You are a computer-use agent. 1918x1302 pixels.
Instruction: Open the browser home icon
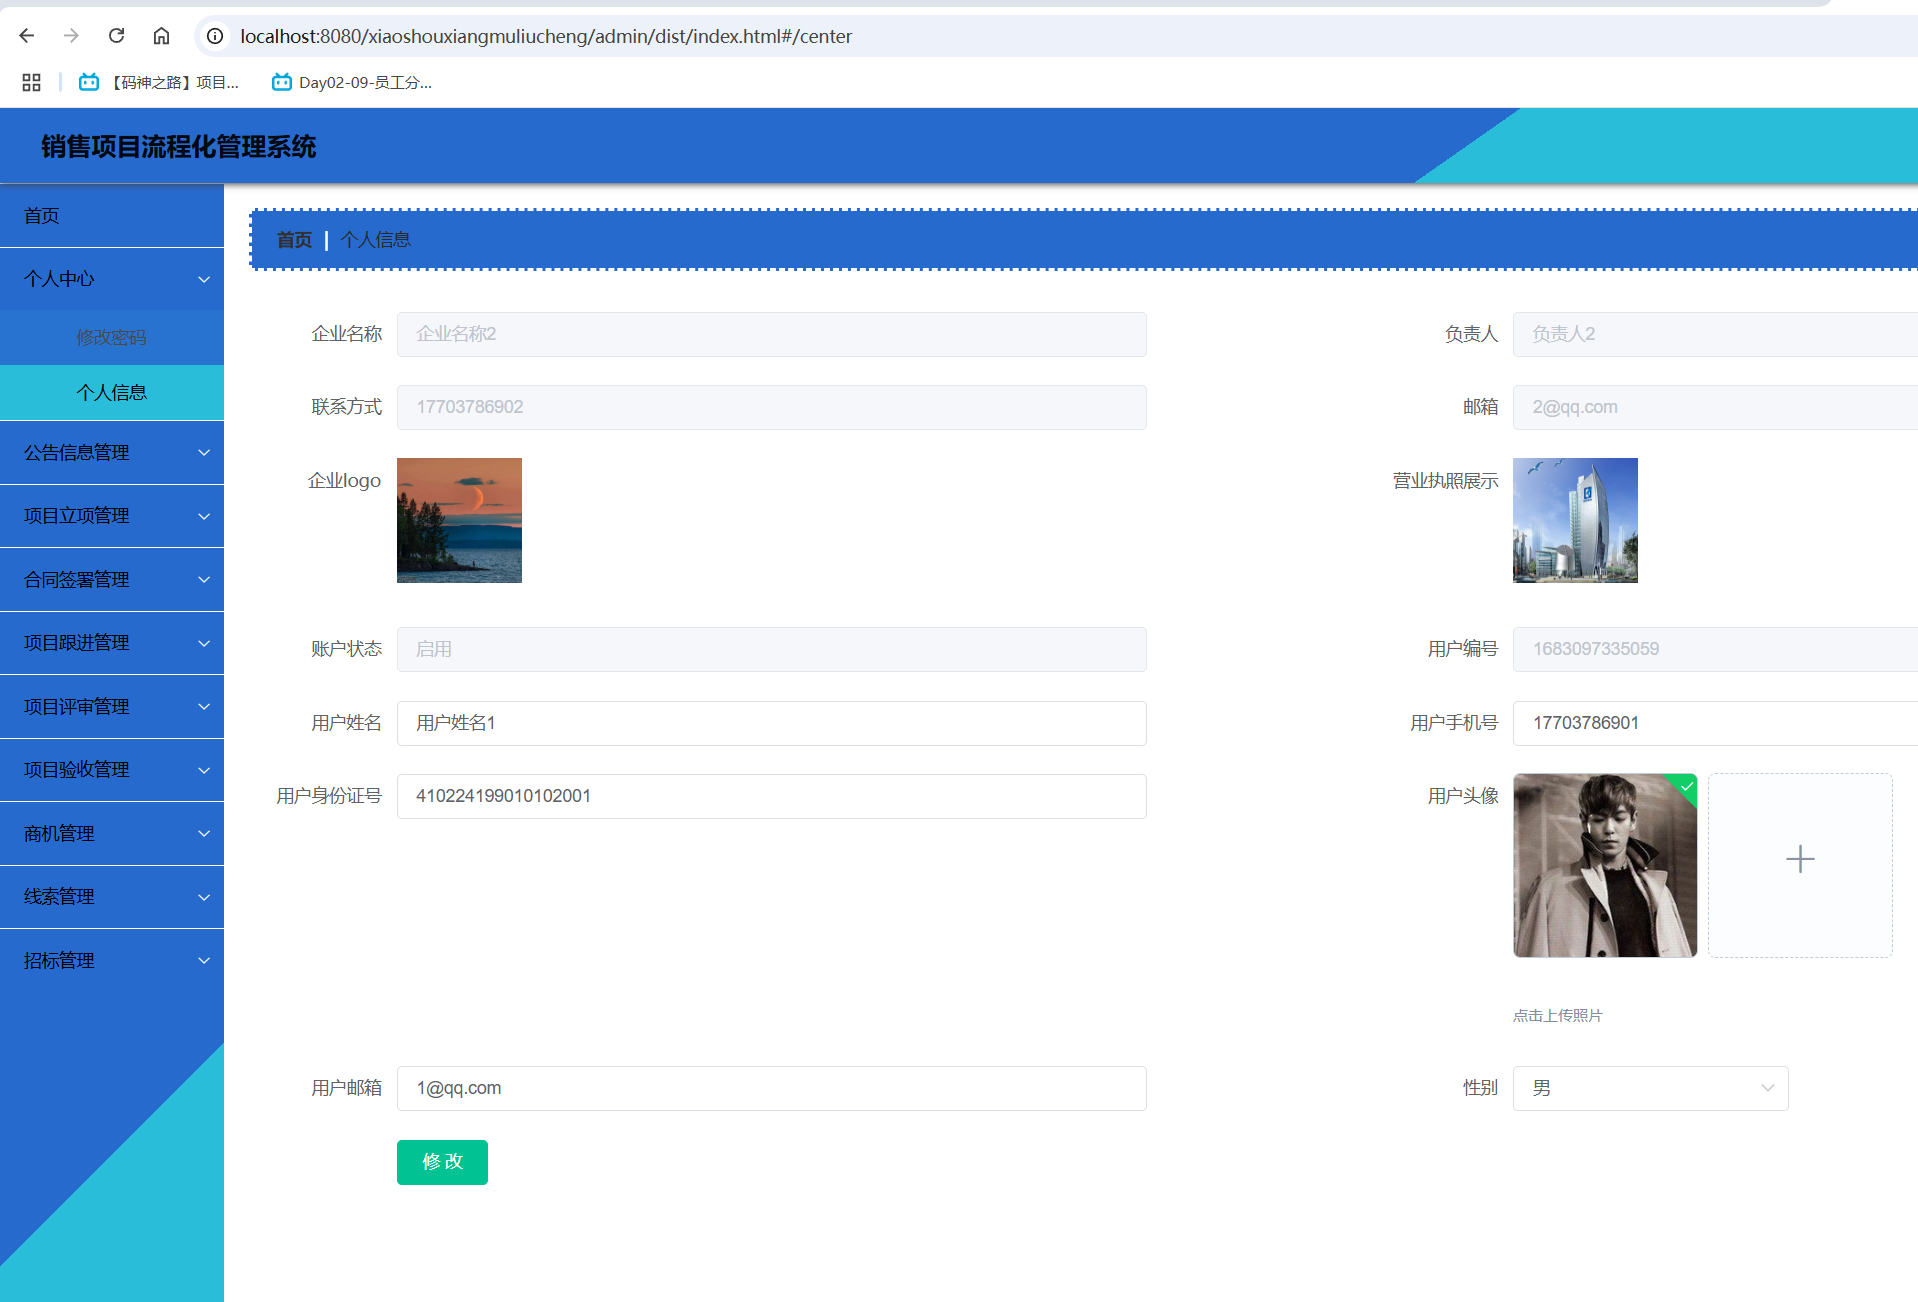161,36
